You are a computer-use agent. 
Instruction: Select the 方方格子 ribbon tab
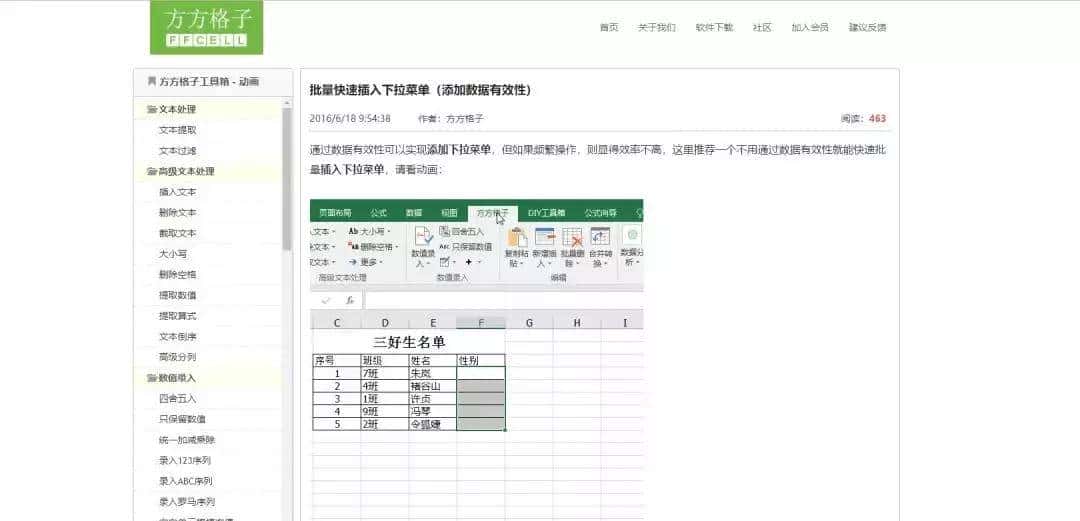492,213
